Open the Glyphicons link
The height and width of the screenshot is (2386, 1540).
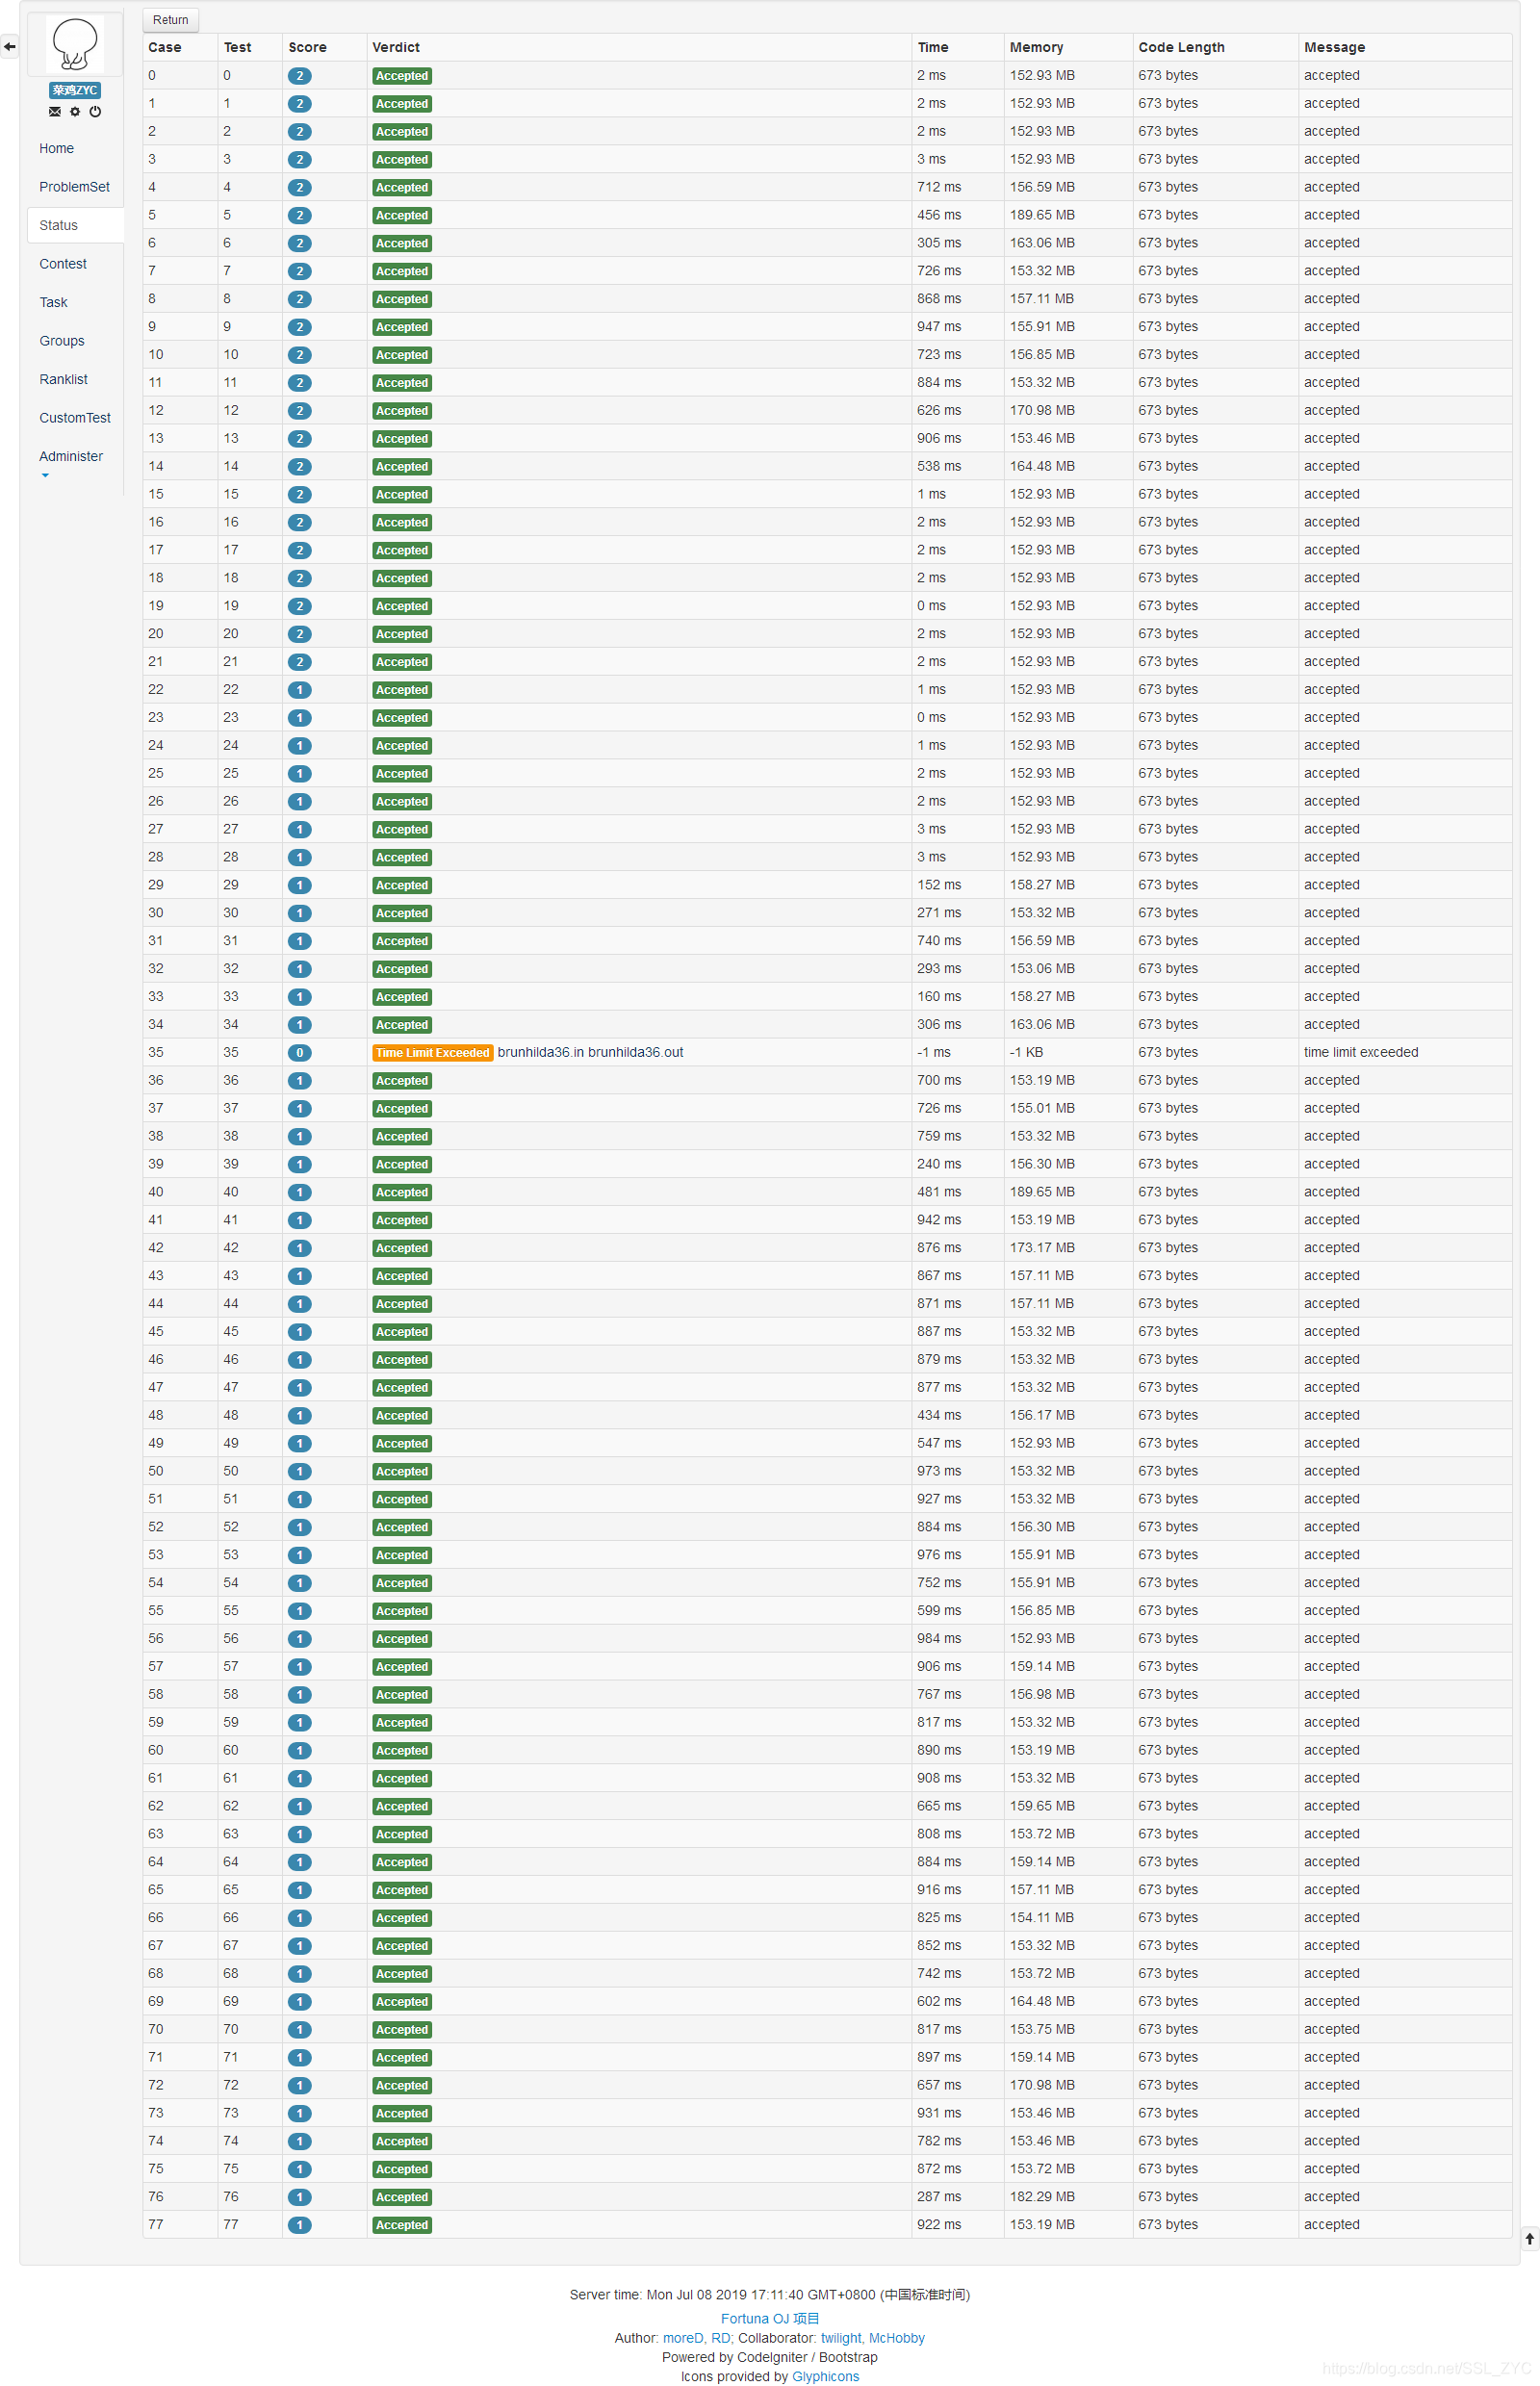(x=826, y=2376)
